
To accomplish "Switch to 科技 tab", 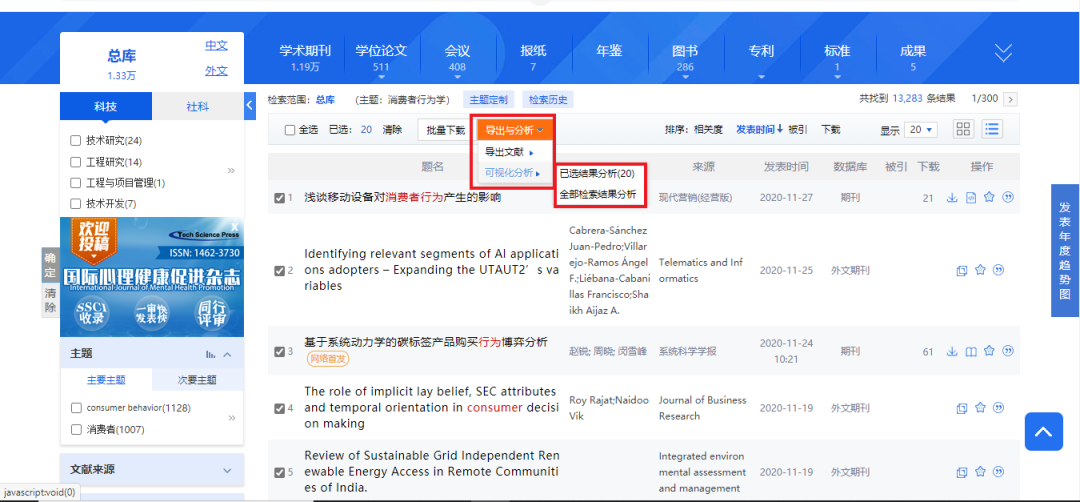I will coord(106,107).
